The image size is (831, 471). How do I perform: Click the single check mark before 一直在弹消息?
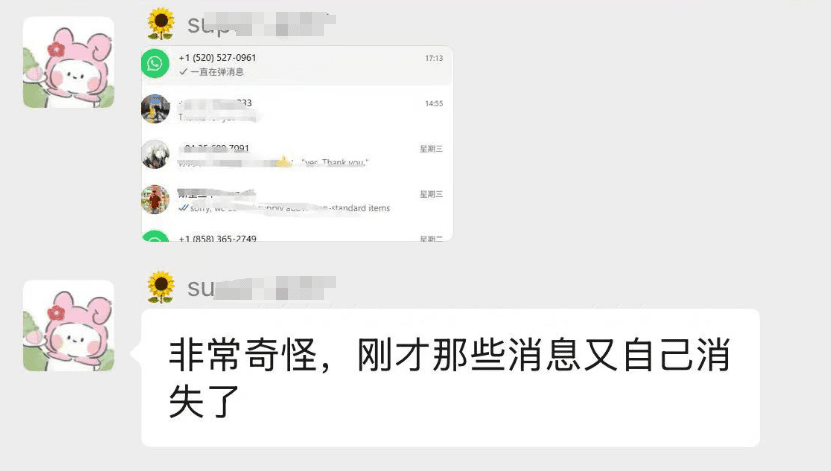(183, 72)
